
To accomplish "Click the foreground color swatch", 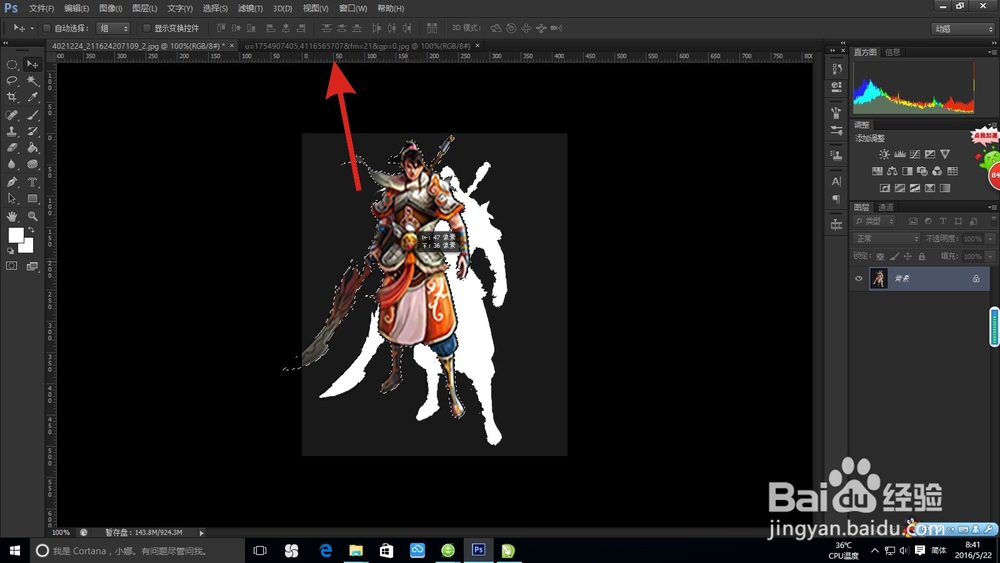I will click(16, 235).
